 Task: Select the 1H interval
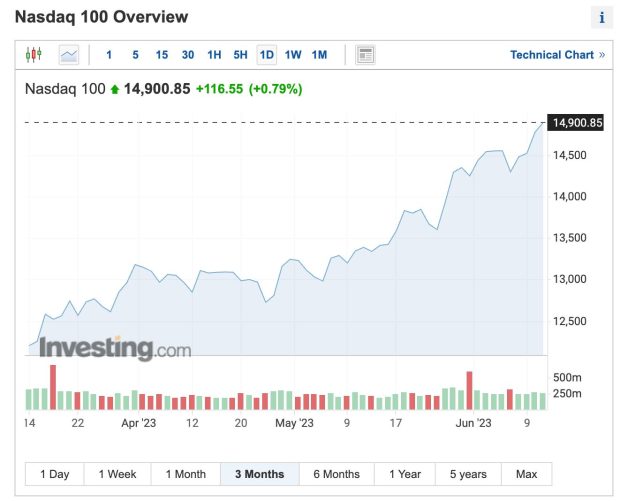pyautogui.click(x=214, y=55)
